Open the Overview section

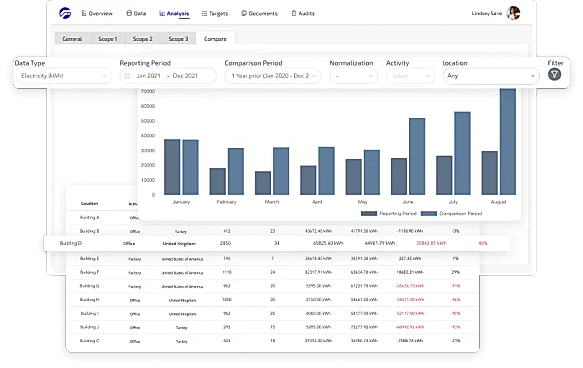tap(97, 13)
